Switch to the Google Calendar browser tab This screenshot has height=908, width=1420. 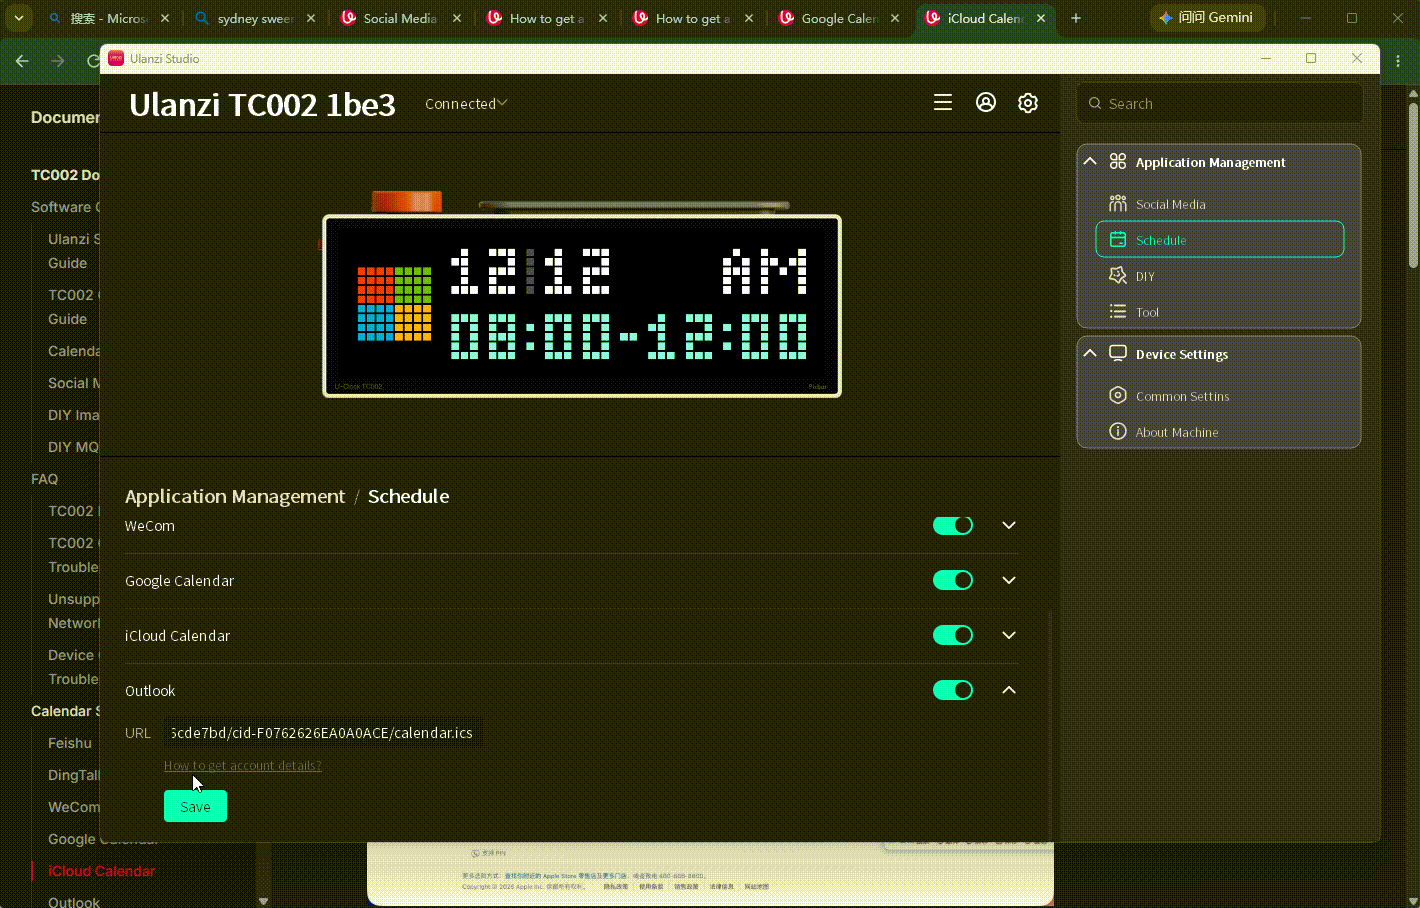point(840,18)
